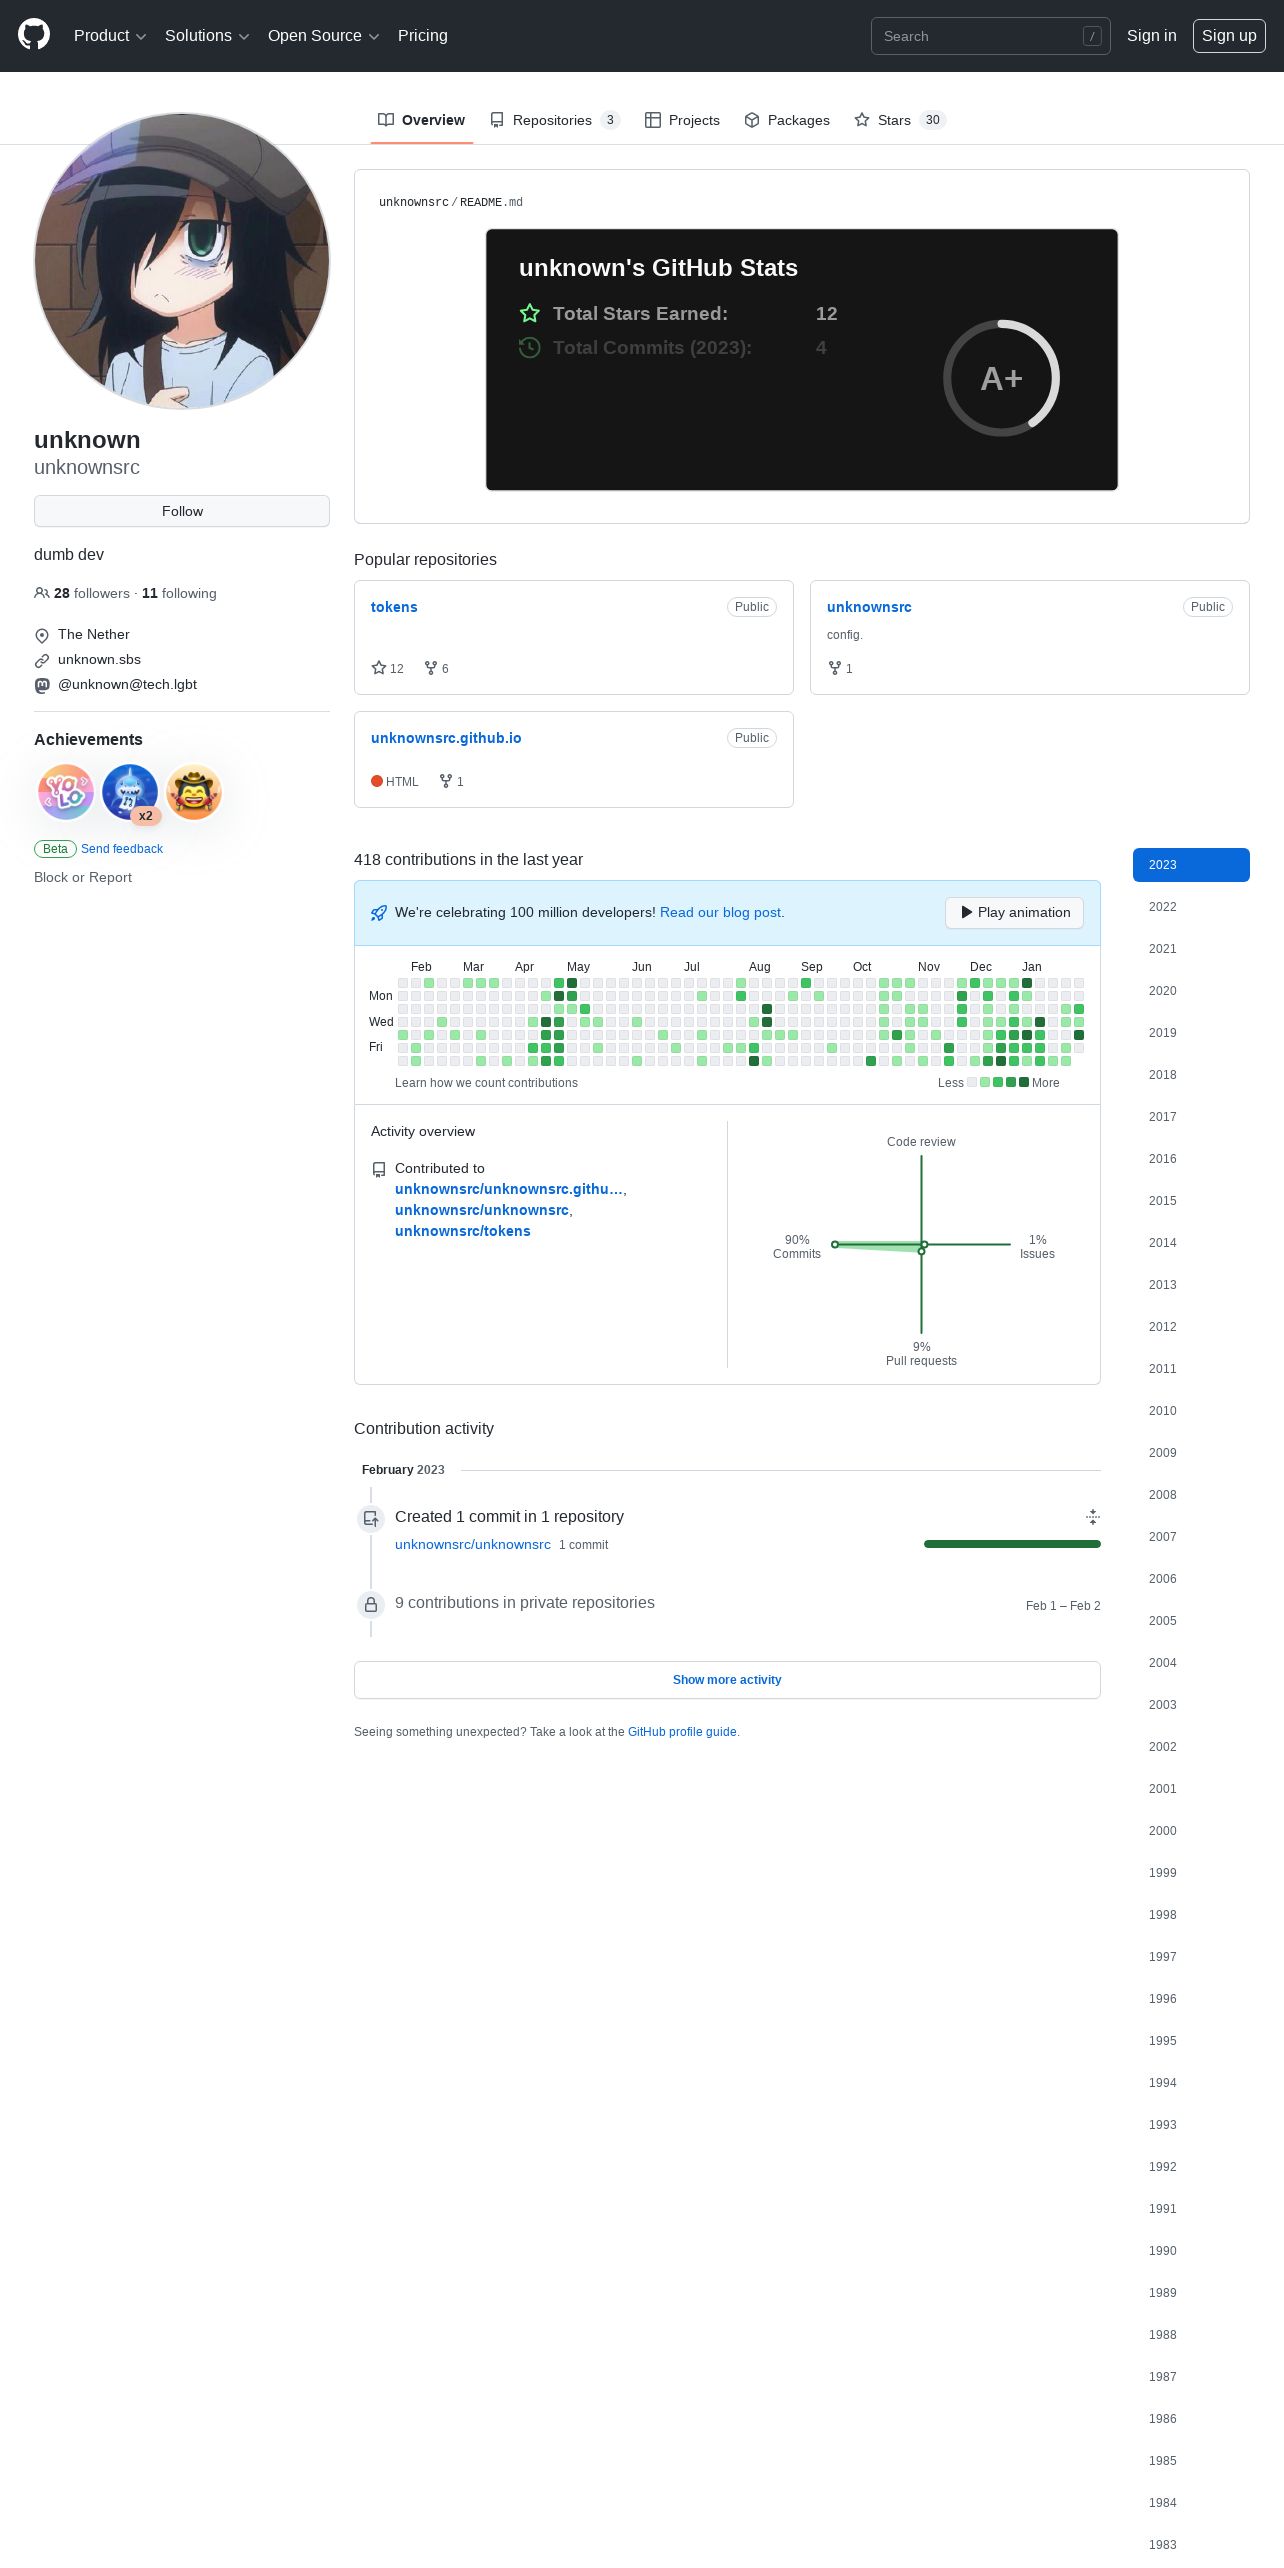Open the unknownsrc.github.io repository

point(446,738)
